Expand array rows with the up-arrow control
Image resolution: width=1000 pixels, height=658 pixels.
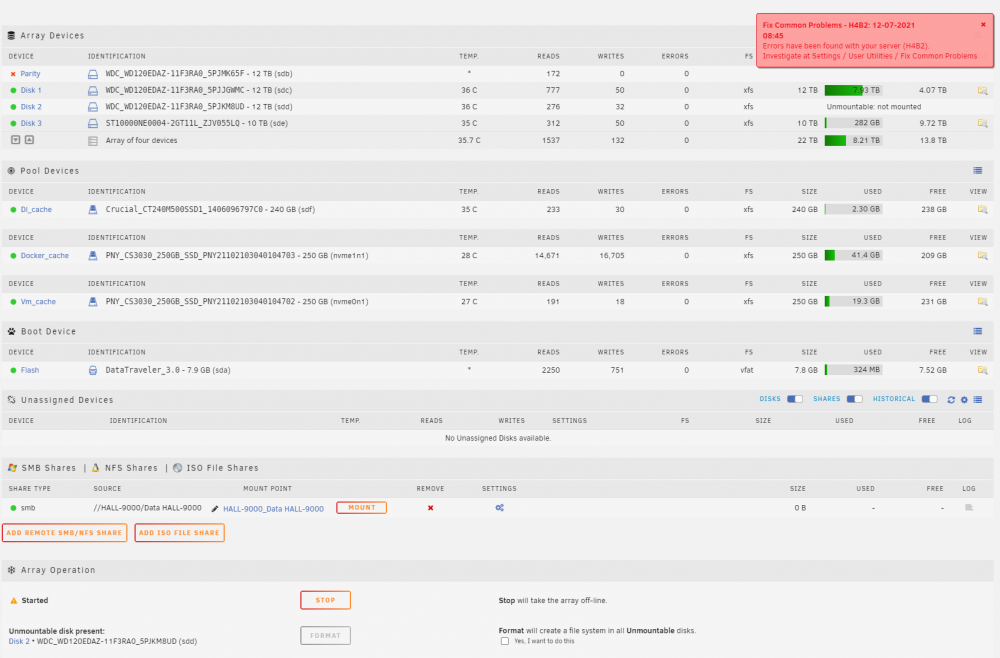tap(29, 140)
